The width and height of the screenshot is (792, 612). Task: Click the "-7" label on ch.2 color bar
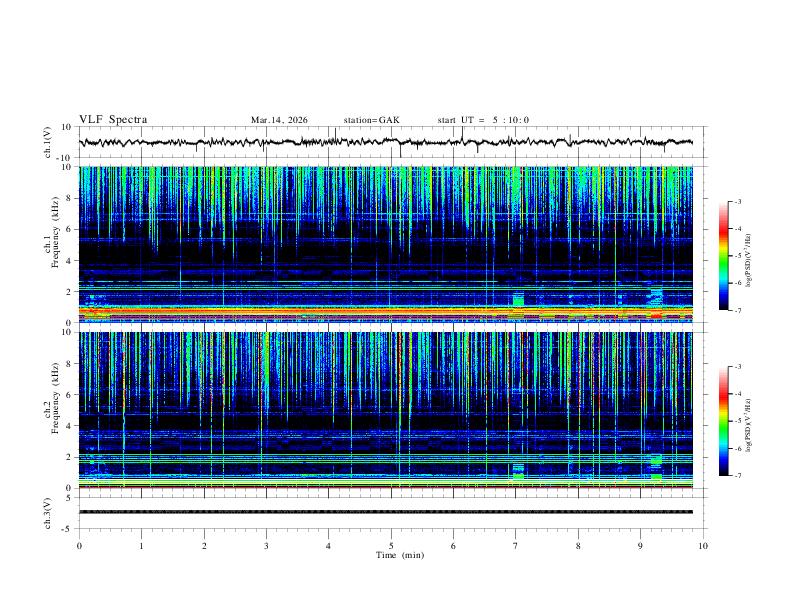tap(737, 475)
